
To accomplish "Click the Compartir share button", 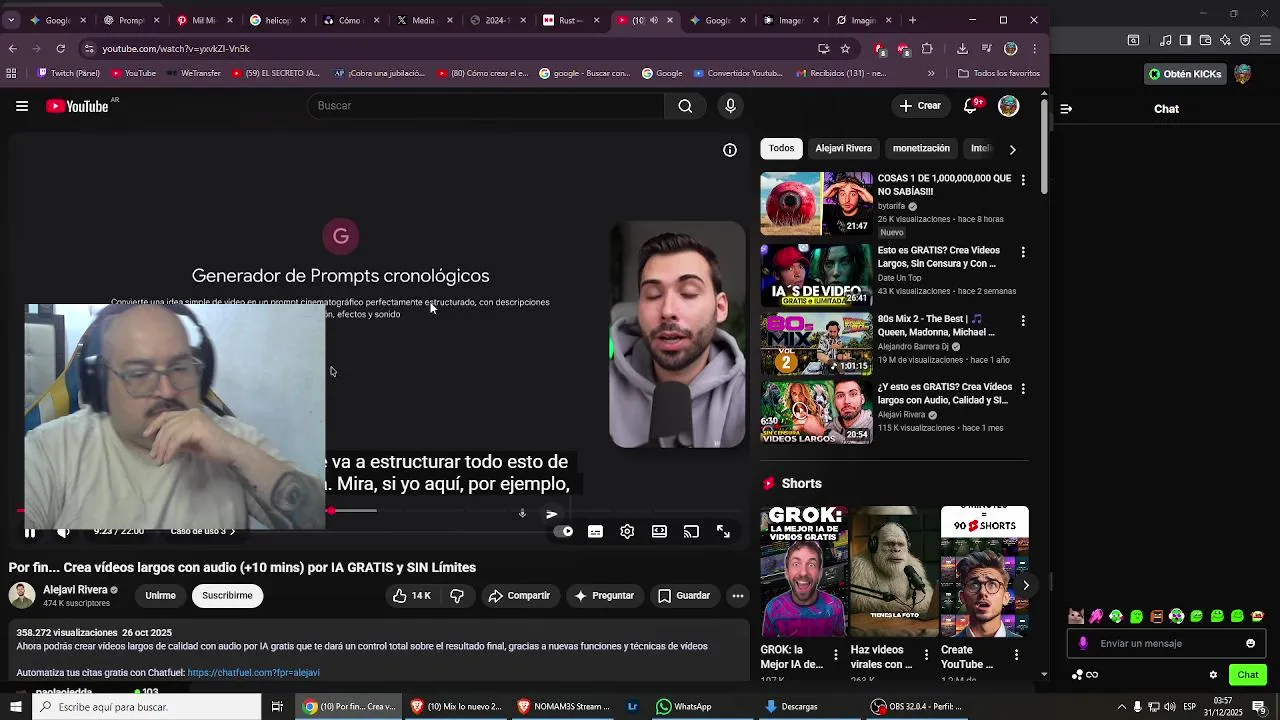I will [519, 596].
